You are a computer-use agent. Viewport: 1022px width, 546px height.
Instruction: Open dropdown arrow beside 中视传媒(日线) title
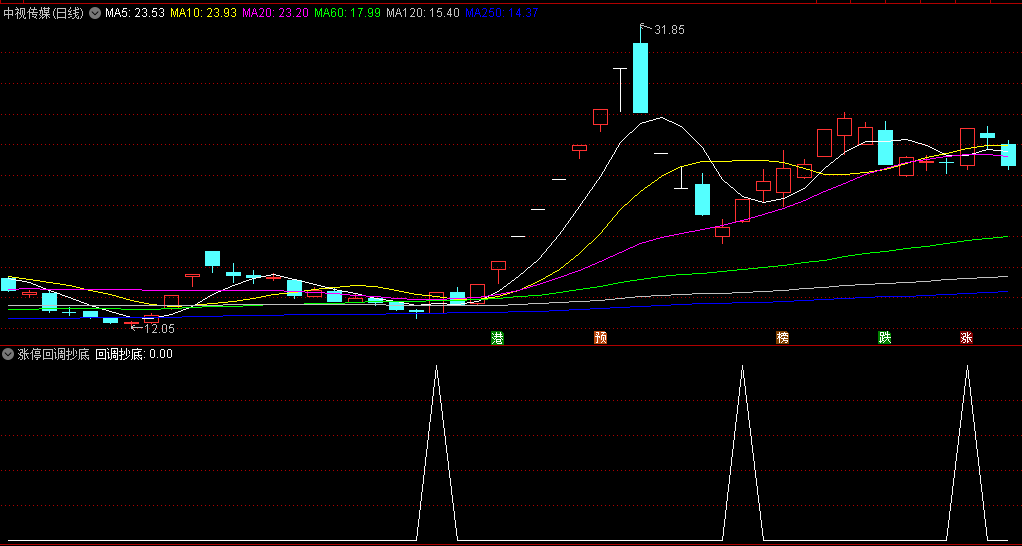[x=95, y=13]
